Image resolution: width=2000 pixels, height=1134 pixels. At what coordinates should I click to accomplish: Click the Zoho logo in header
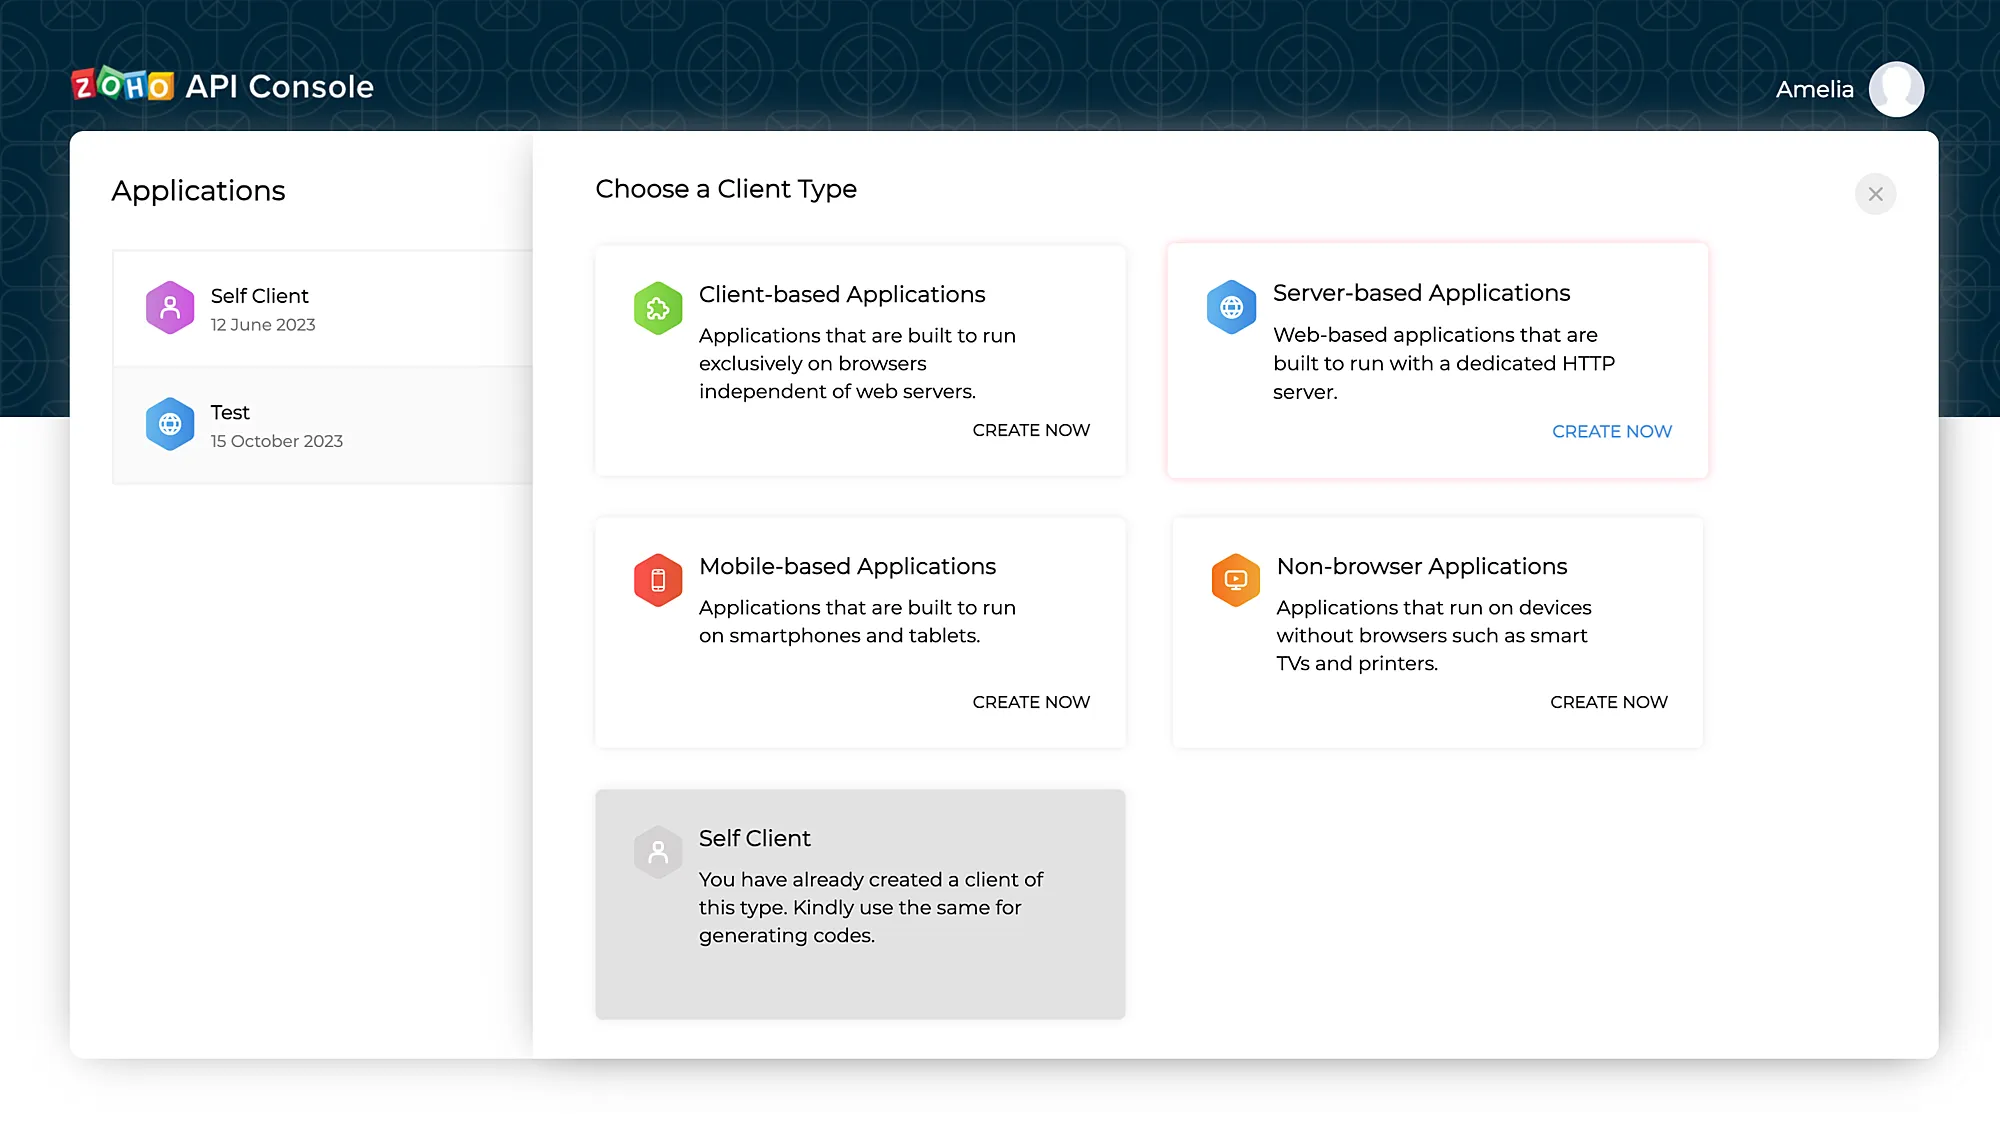pyautogui.click(x=122, y=86)
